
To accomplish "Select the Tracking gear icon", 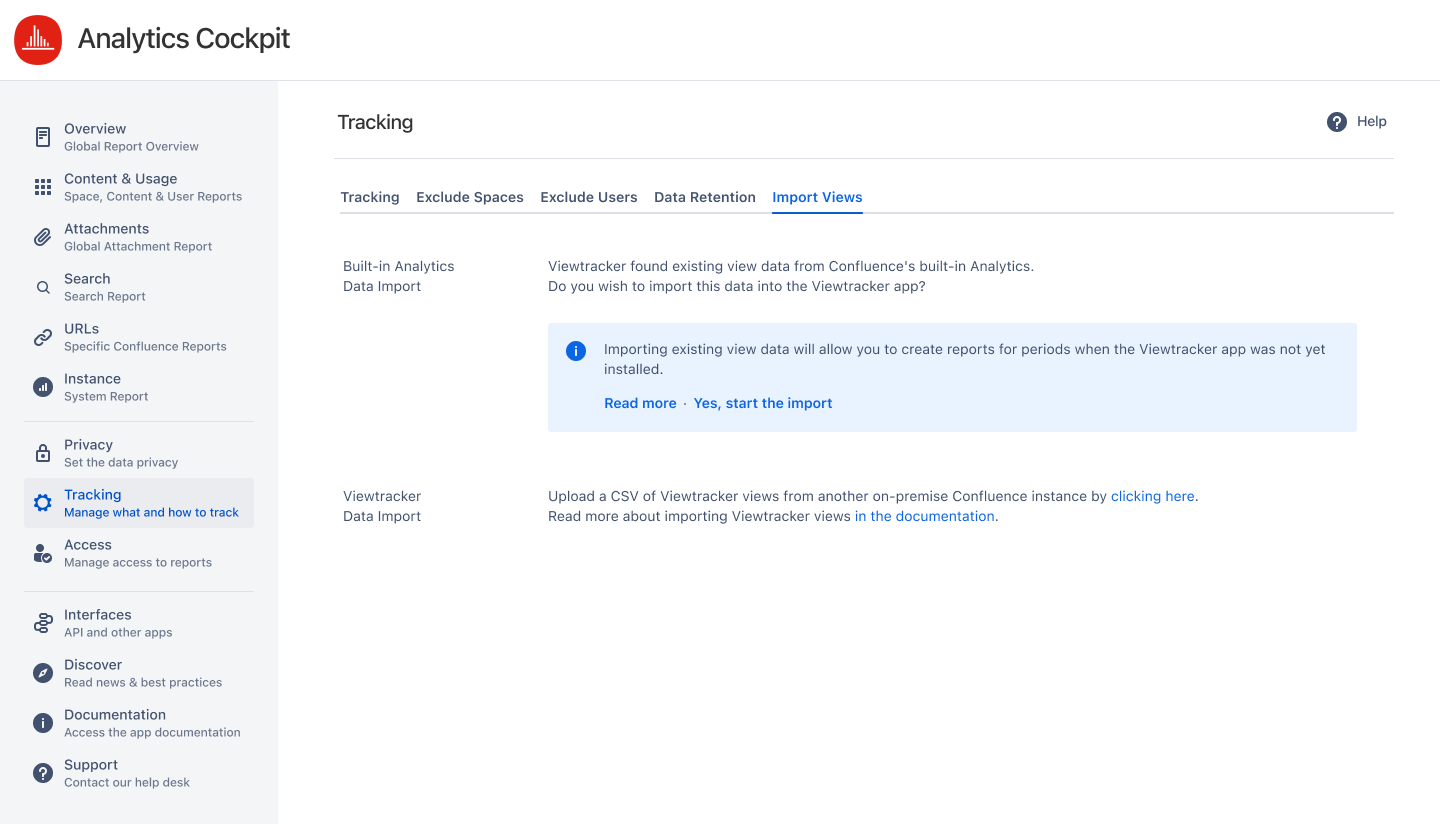I will click(43, 502).
